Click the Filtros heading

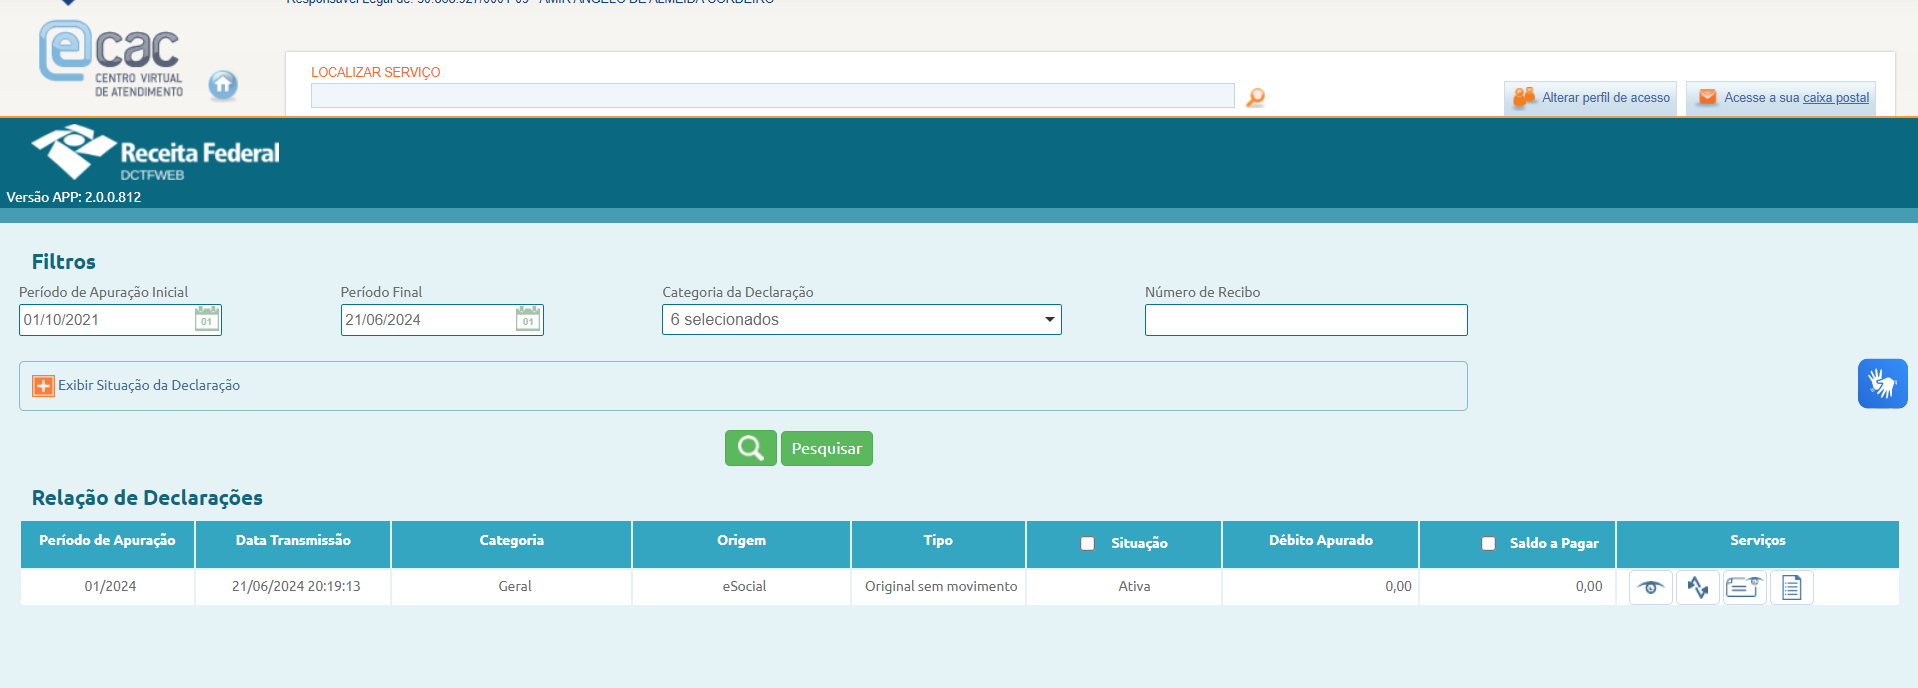[64, 262]
